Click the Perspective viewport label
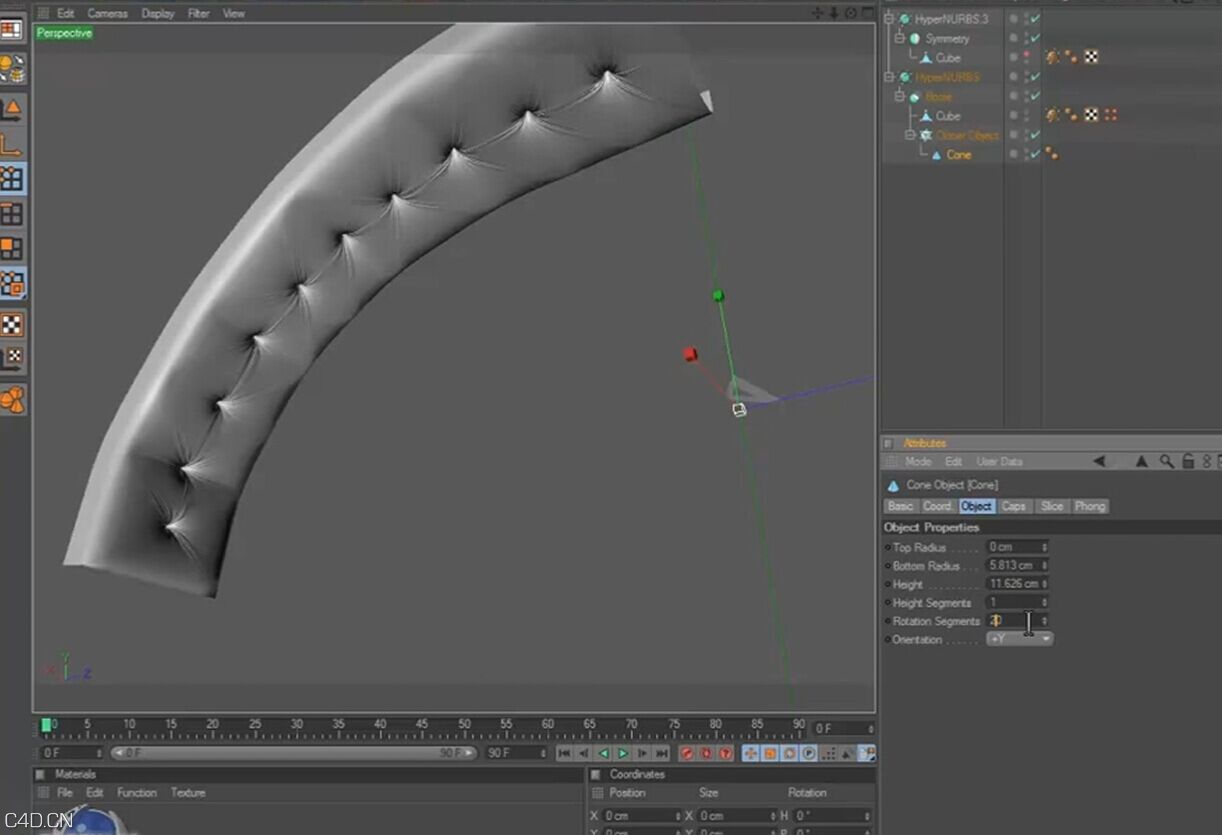1222x835 pixels. [x=64, y=32]
